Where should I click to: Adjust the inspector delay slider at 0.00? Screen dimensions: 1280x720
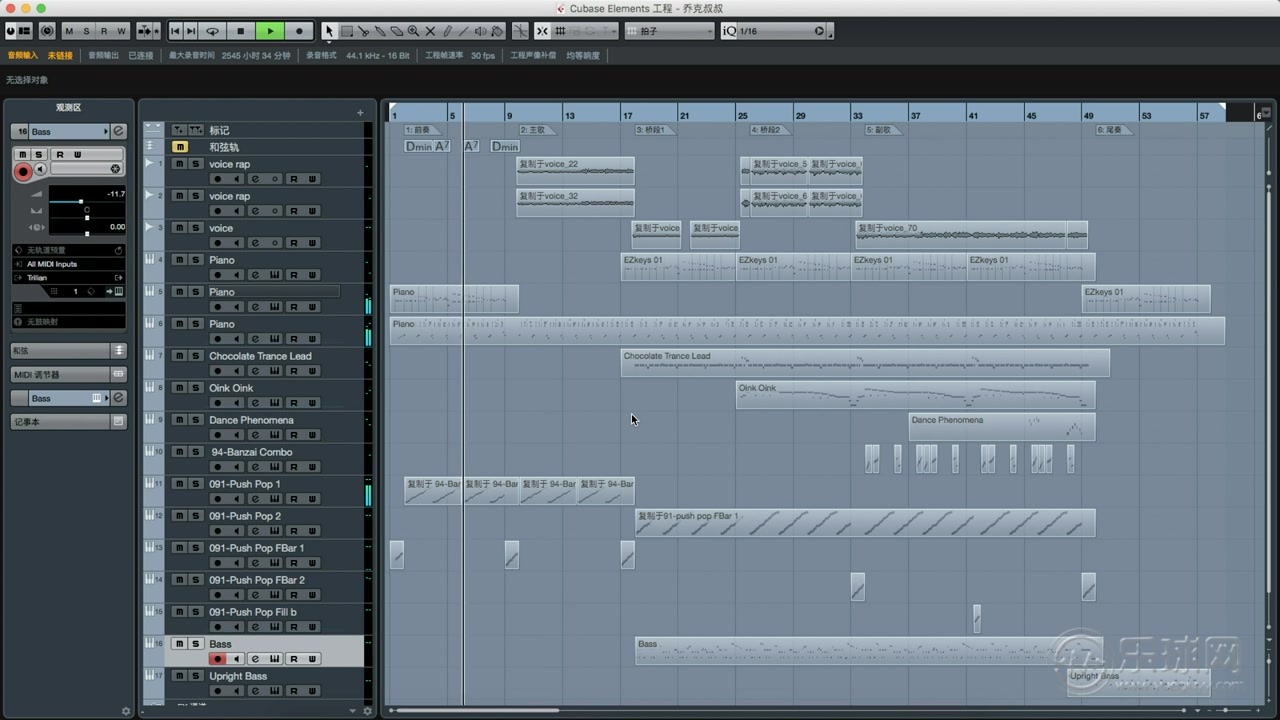(87, 233)
